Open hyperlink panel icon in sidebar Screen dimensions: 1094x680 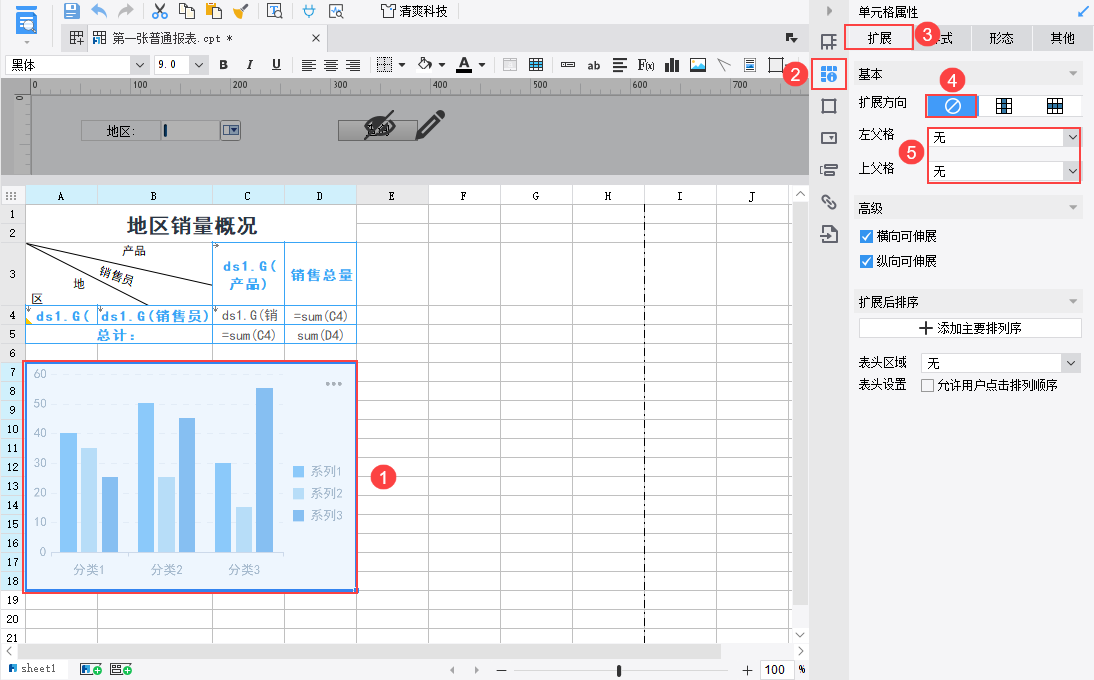tap(829, 202)
